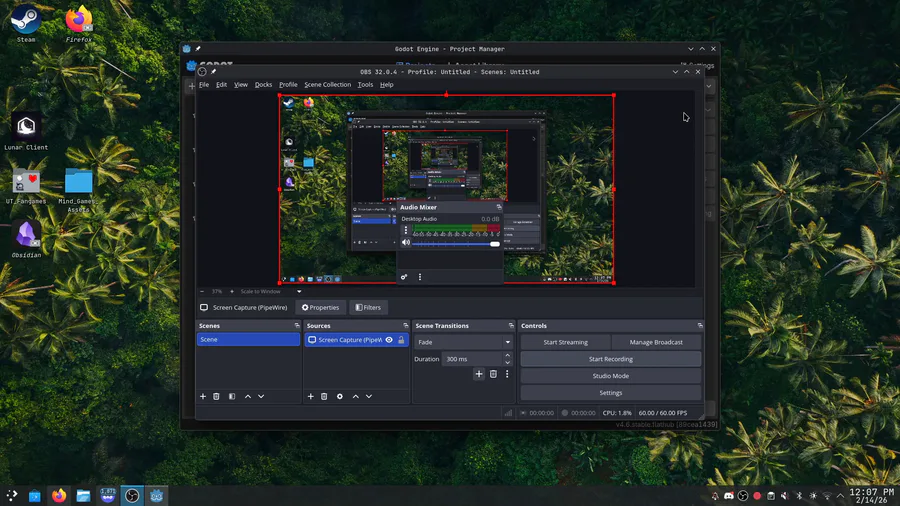
Task: Add a new scene with the plus icon
Action: pyautogui.click(x=203, y=396)
